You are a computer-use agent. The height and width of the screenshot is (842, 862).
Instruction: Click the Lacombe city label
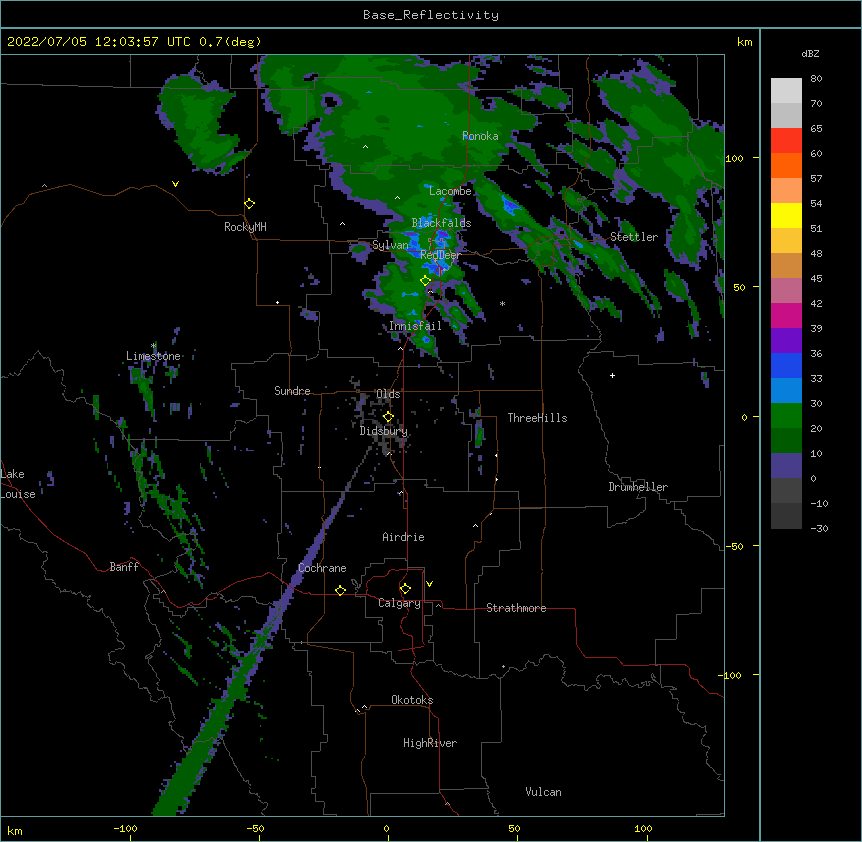click(450, 191)
